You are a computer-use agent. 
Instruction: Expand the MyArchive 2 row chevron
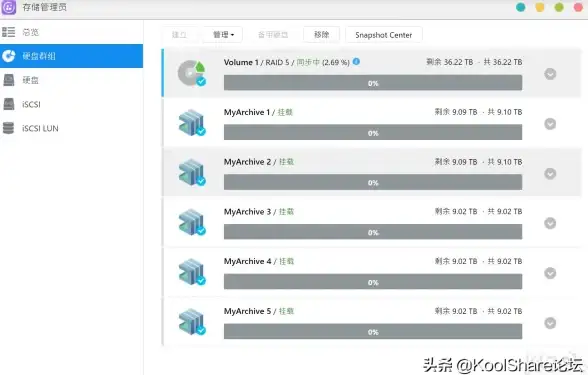tap(550, 174)
